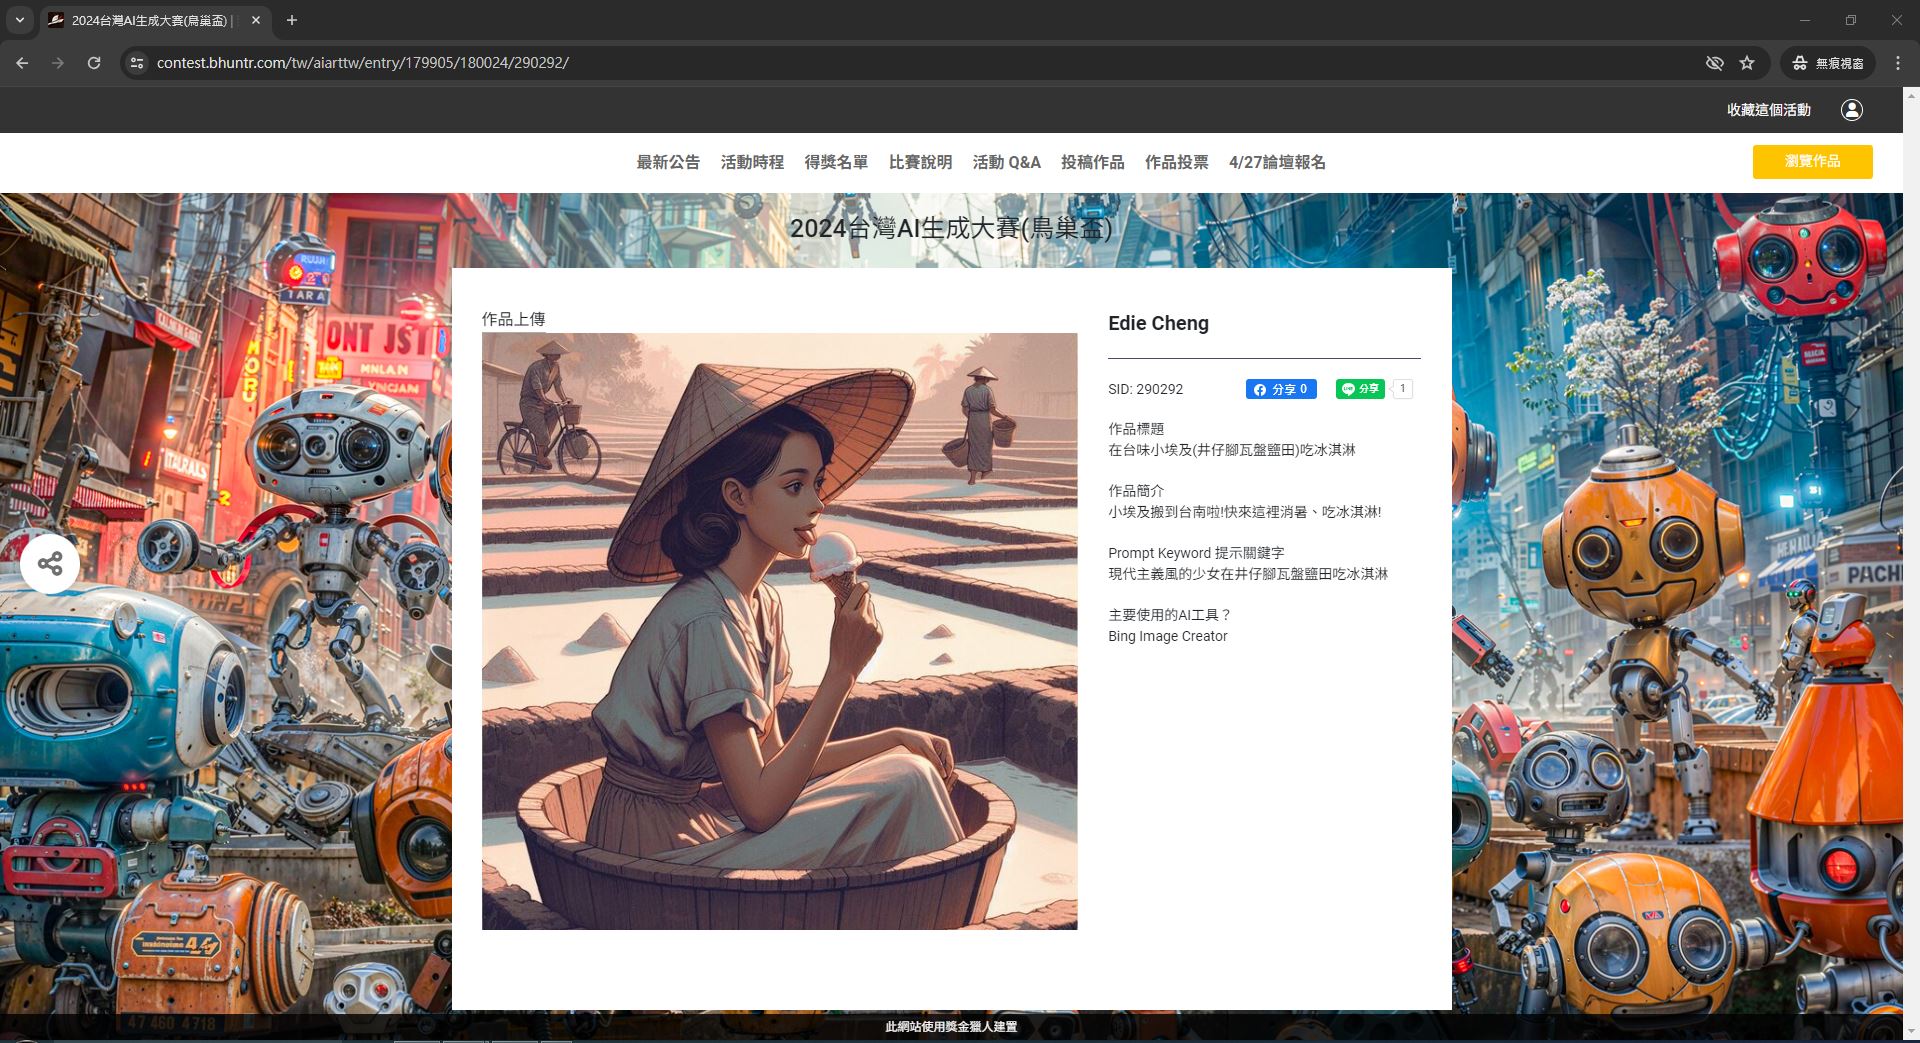Go to 得獎名單 in the navigation
Image resolution: width=1920 pixels, height=1043 pixels.
pyautogui.click(x=836, y=162)
